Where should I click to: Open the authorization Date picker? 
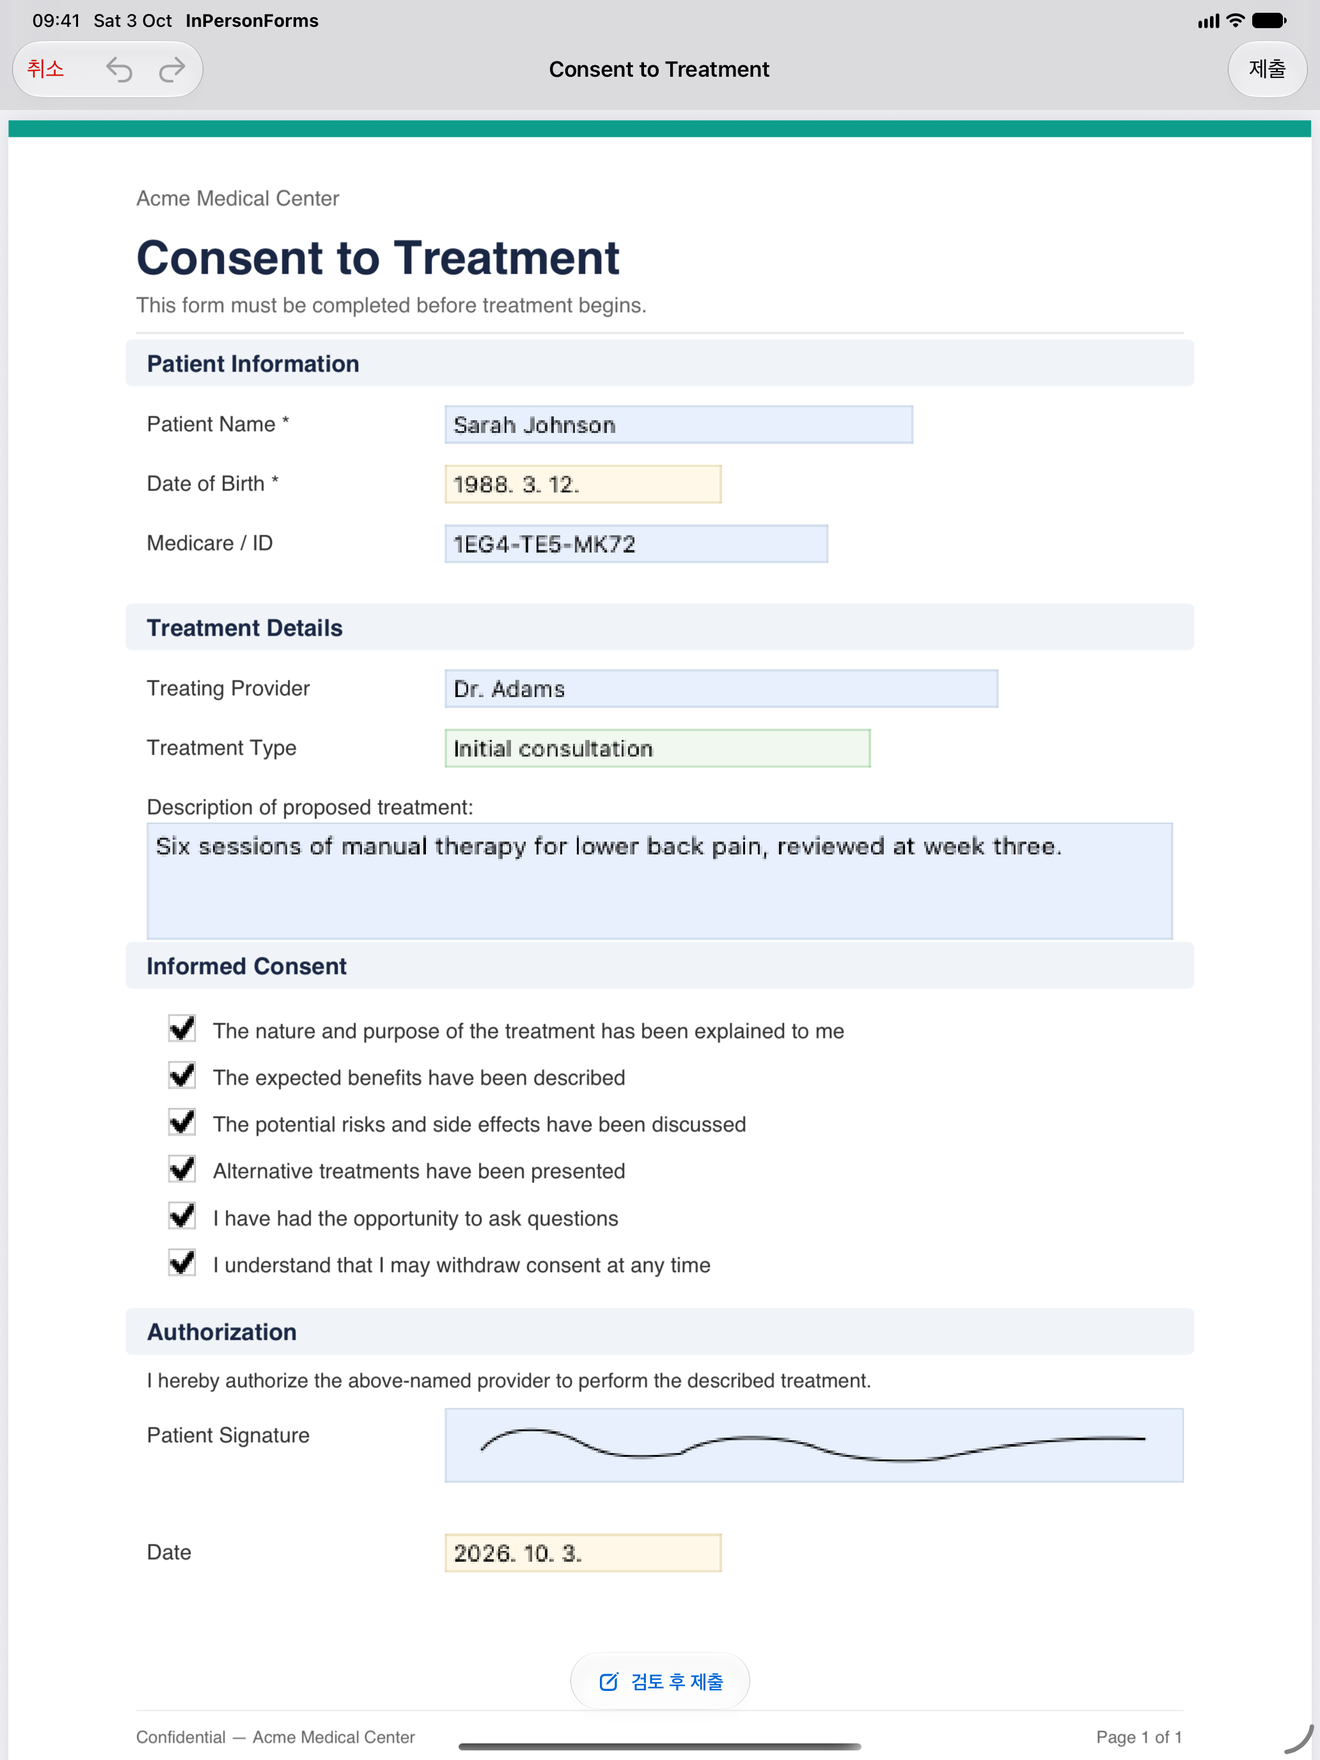tap(583, 1553)
